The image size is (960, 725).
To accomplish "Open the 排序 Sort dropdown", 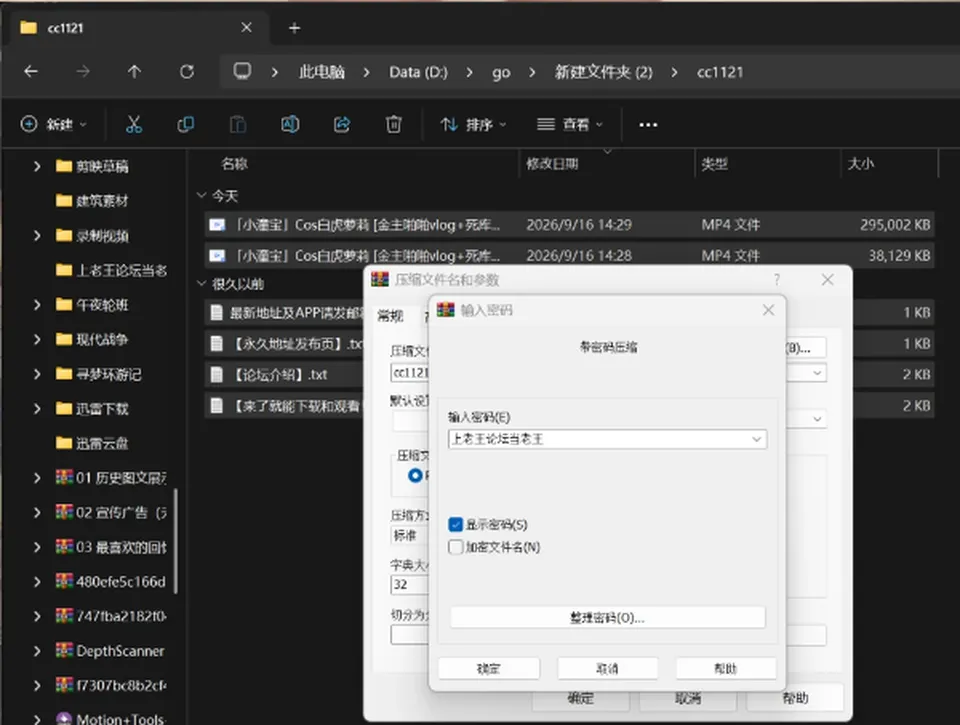I will click(473, 125).
